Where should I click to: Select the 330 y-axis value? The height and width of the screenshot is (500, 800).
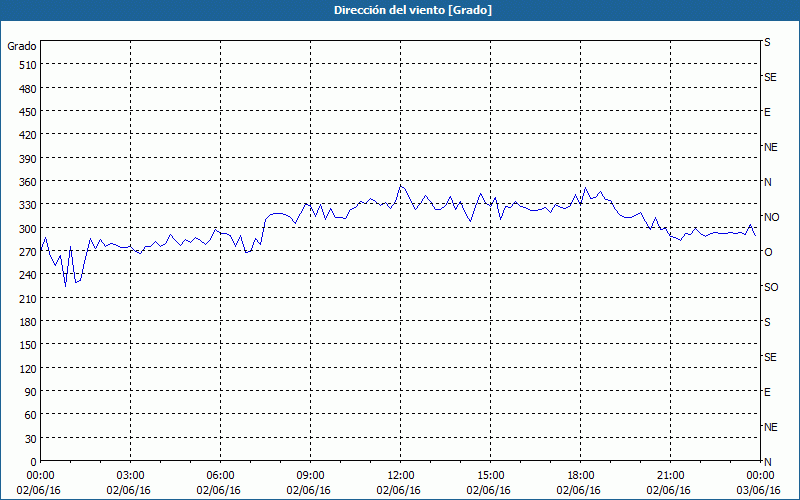click(28, 205)
